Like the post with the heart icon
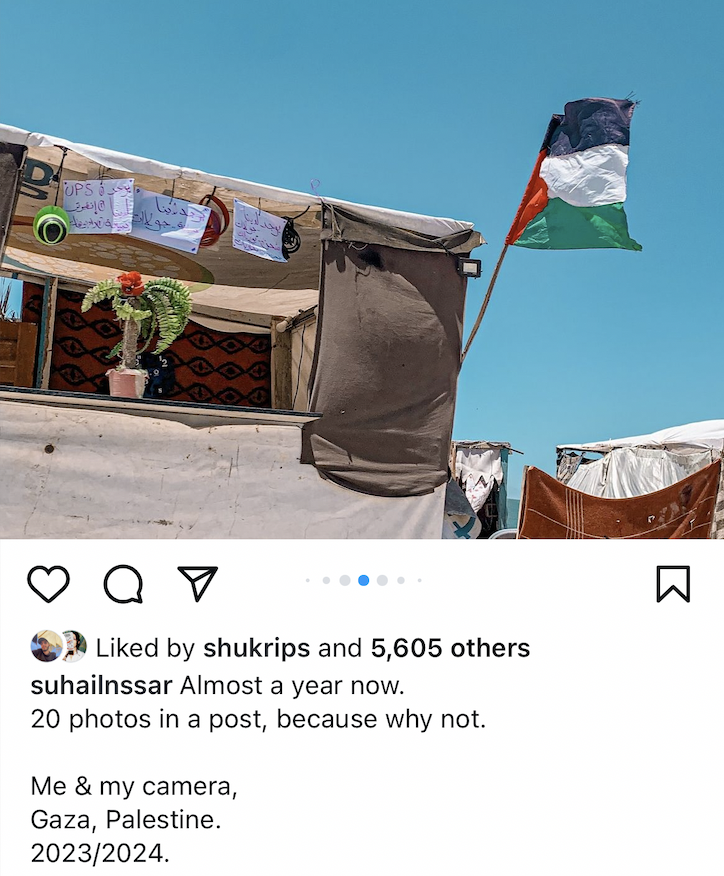Viewport: 724px width, 876px height. pyautogui.click(x=49, y=584)
